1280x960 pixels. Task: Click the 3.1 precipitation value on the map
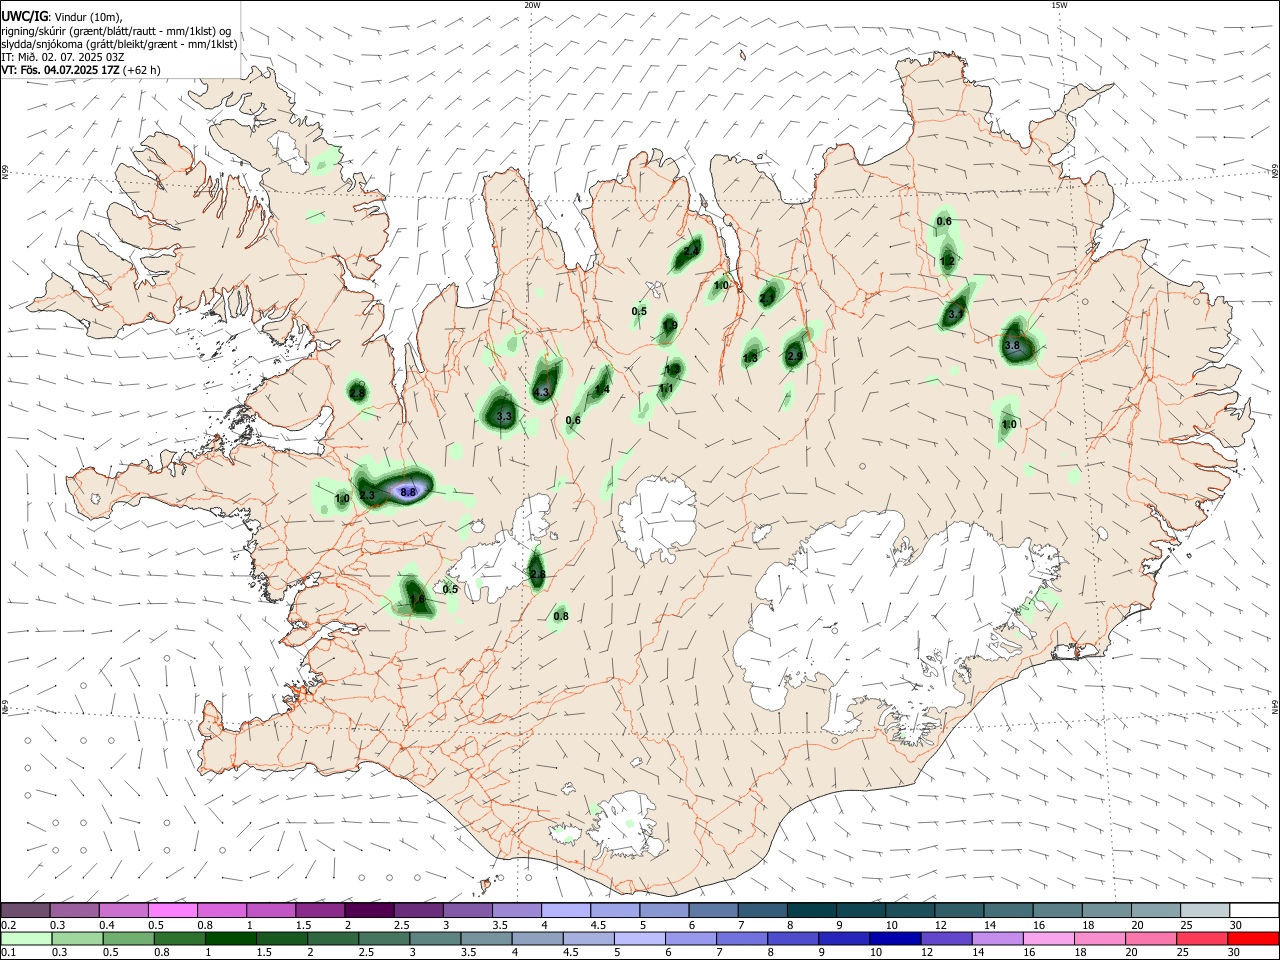[x=955, y=314]
